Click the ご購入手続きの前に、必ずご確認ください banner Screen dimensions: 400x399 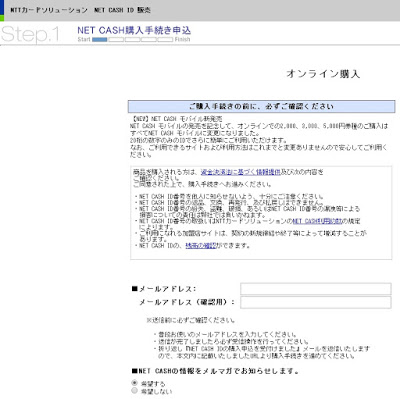click(x=261, y=106)
